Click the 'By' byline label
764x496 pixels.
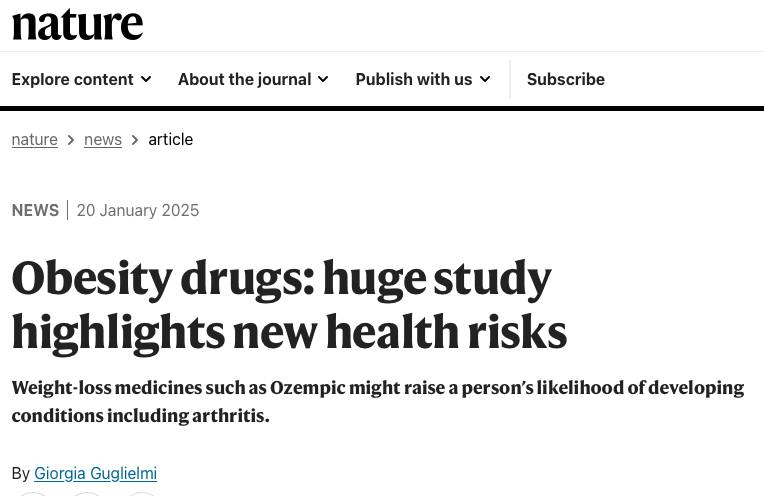[x=21, y=473]
